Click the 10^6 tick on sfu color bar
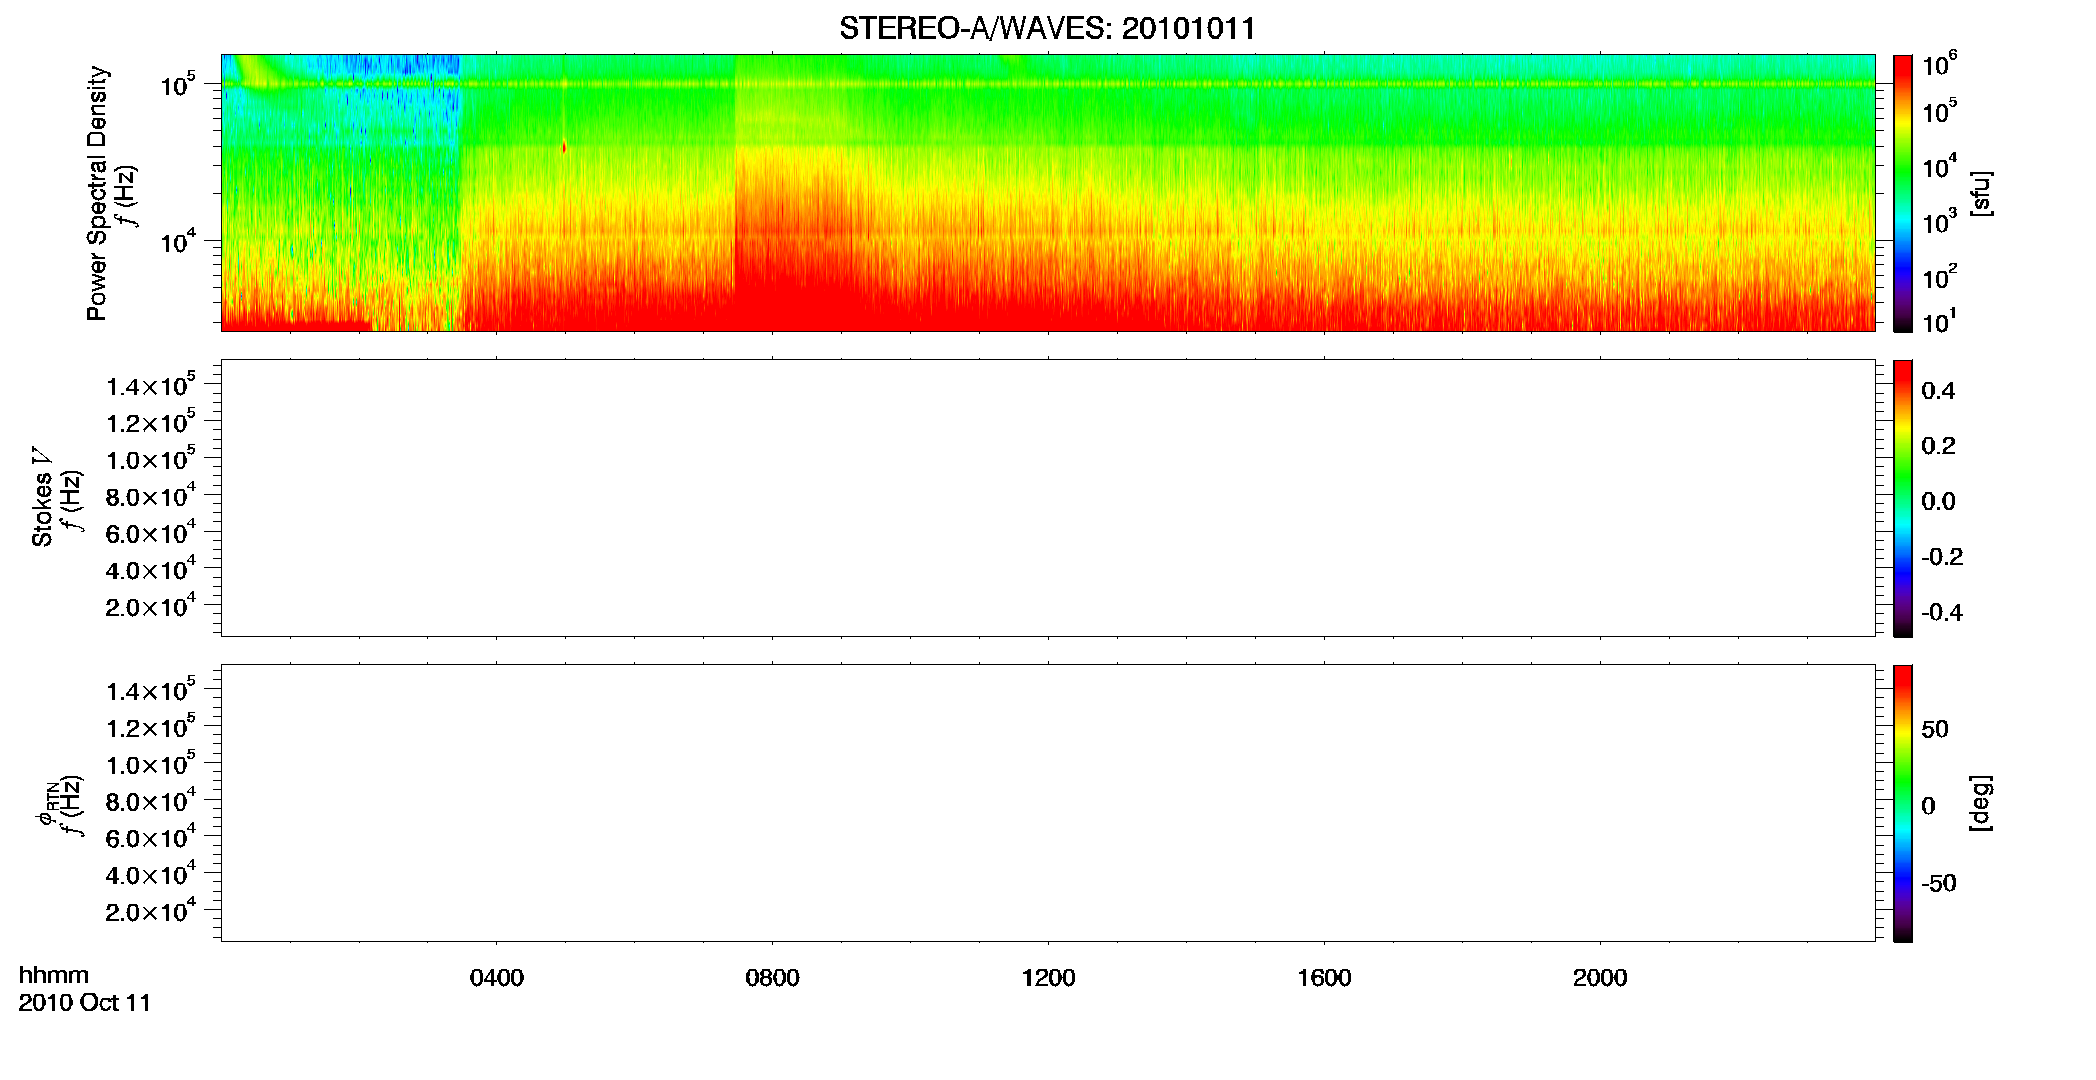2096x1080 pixels. (1940, 65)
